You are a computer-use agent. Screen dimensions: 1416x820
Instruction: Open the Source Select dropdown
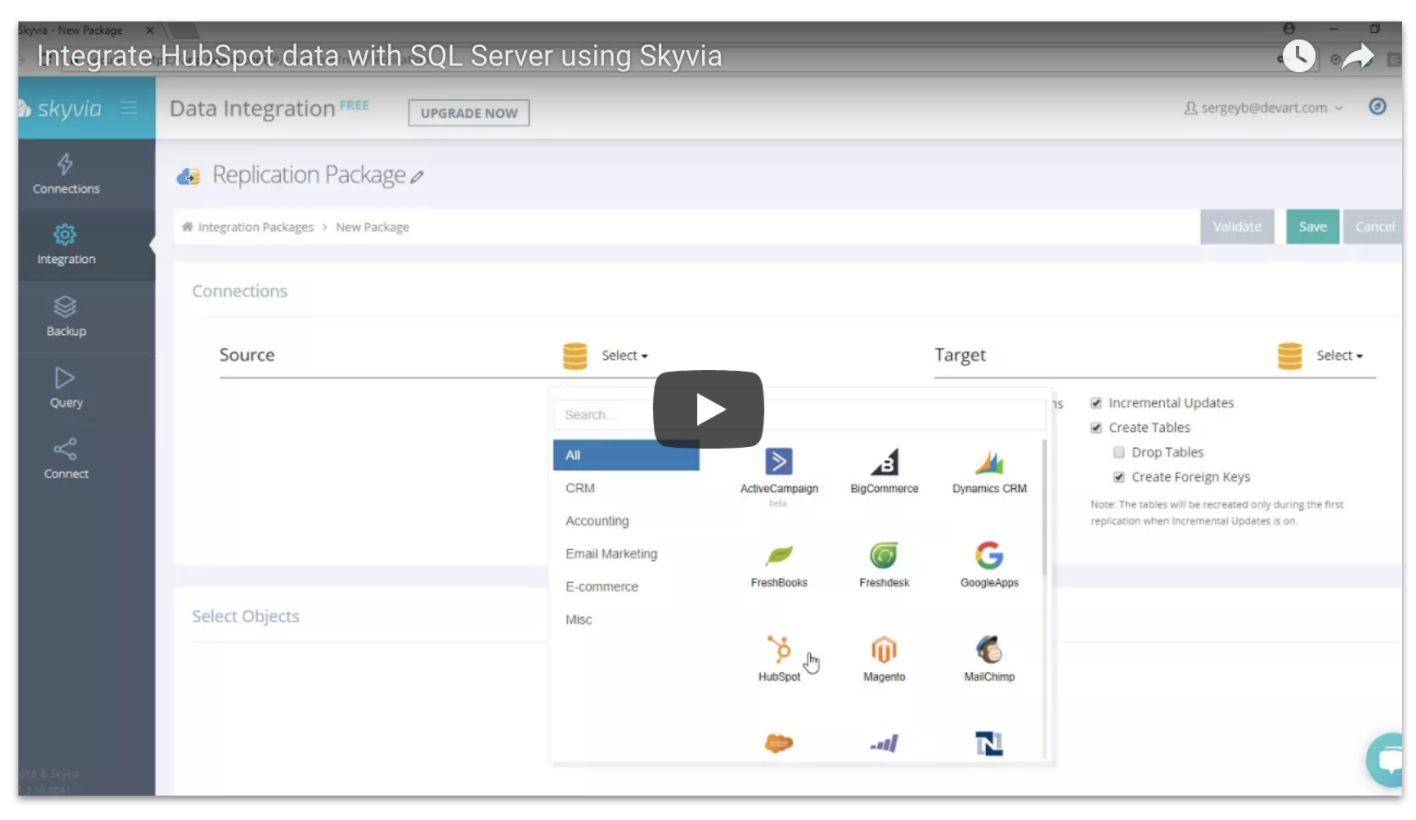point(625,356)
